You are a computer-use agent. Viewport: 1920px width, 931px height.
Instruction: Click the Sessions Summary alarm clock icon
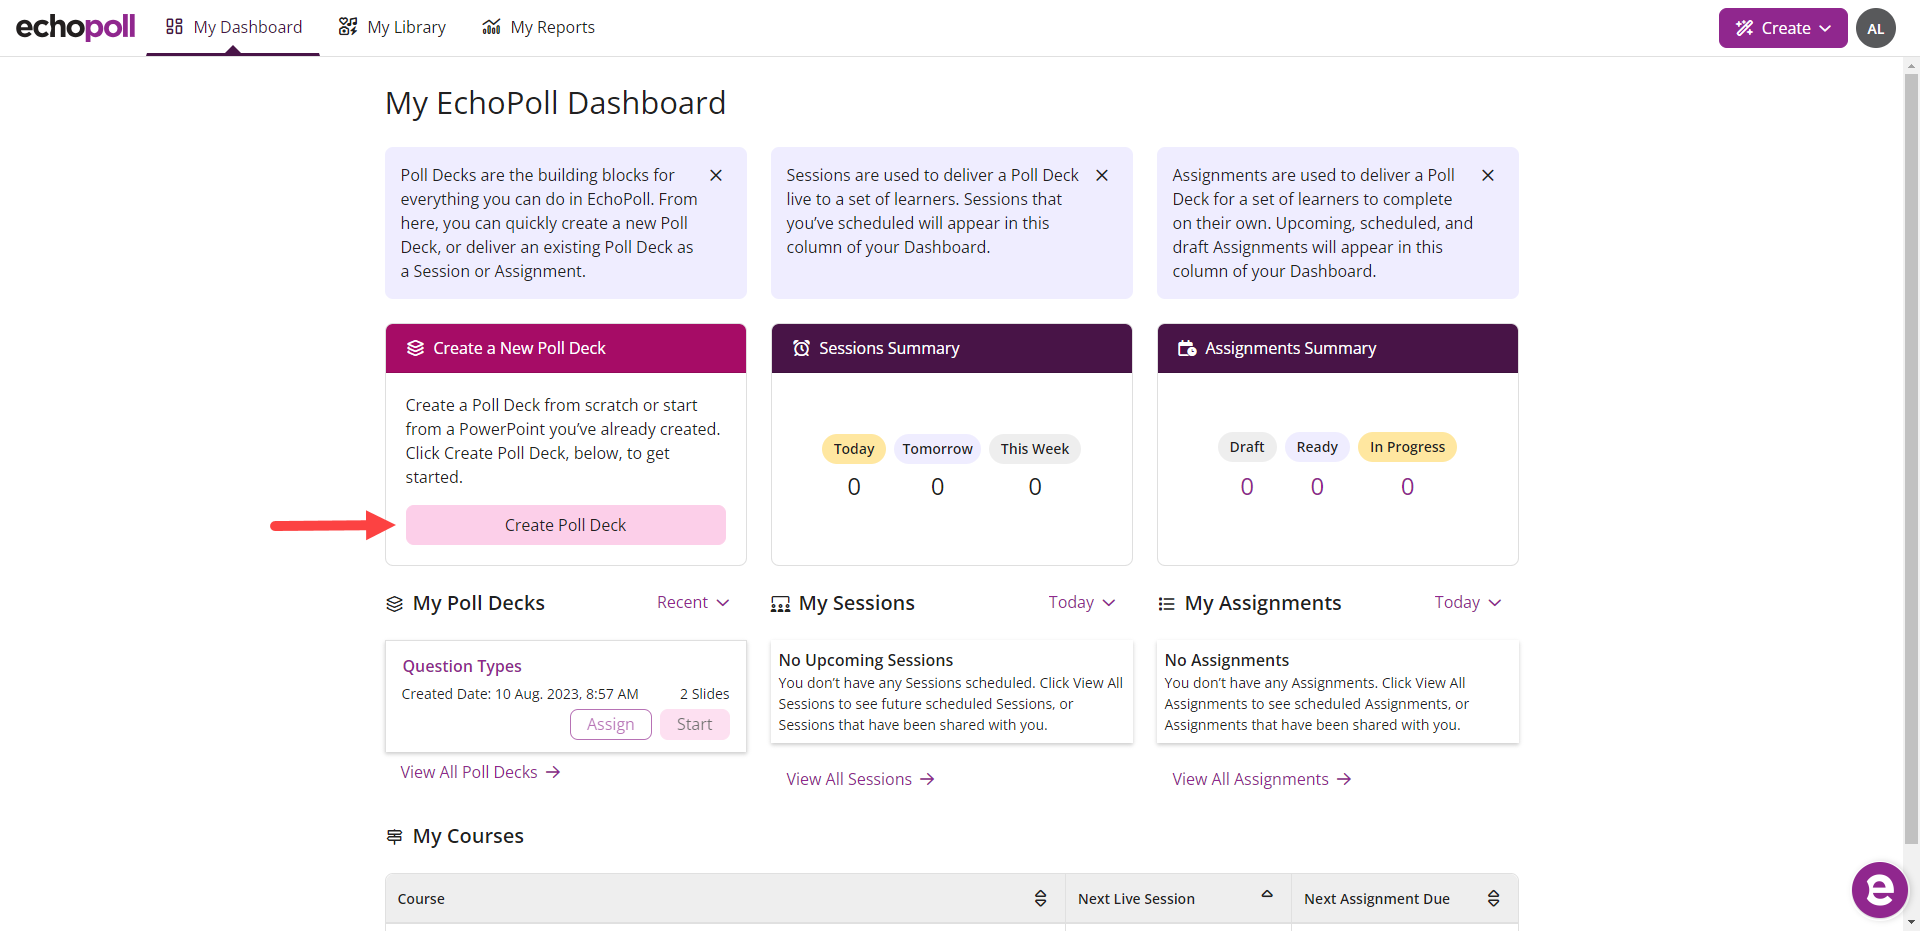[x=800, y=347]
